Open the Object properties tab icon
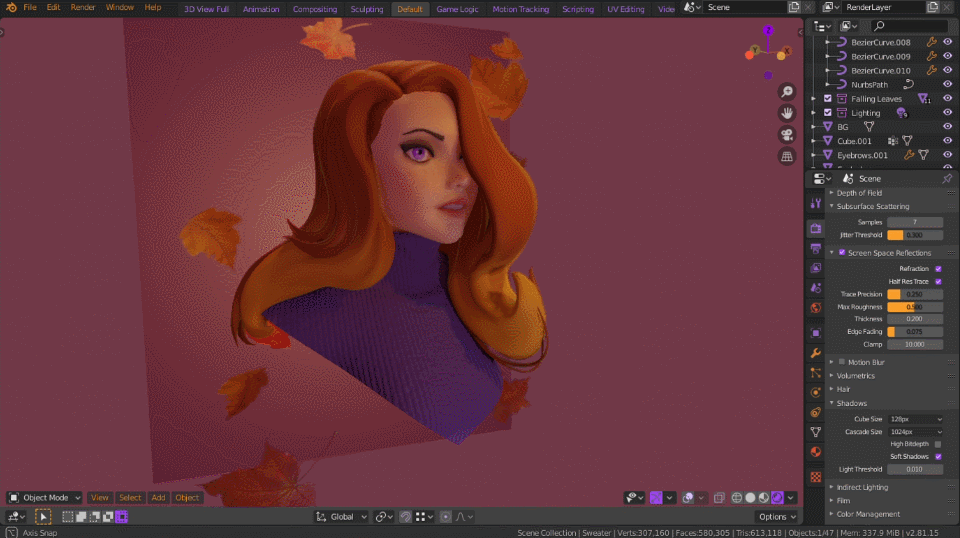This screenshot has width=960, height=538. pyautogui.click(x=816, y=333)
